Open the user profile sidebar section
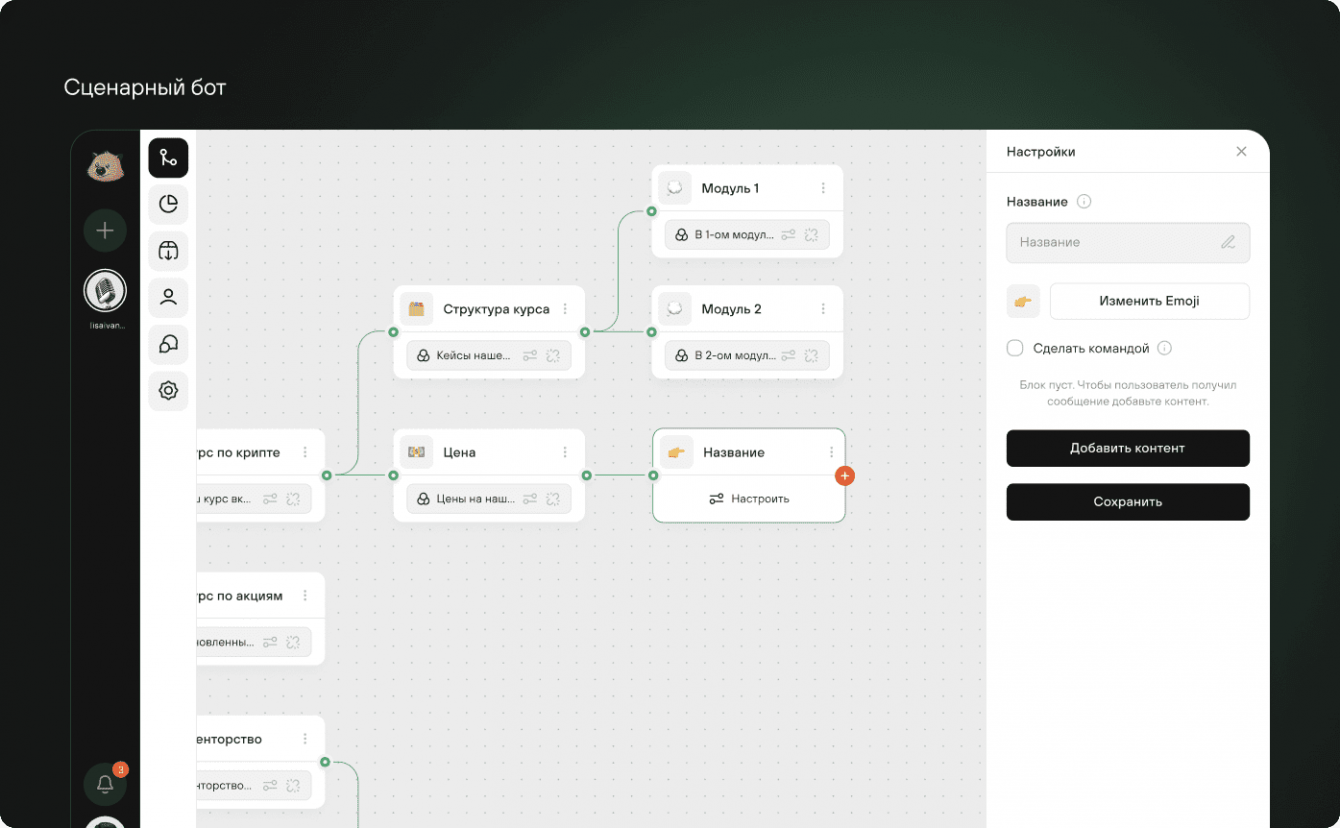 168,297
